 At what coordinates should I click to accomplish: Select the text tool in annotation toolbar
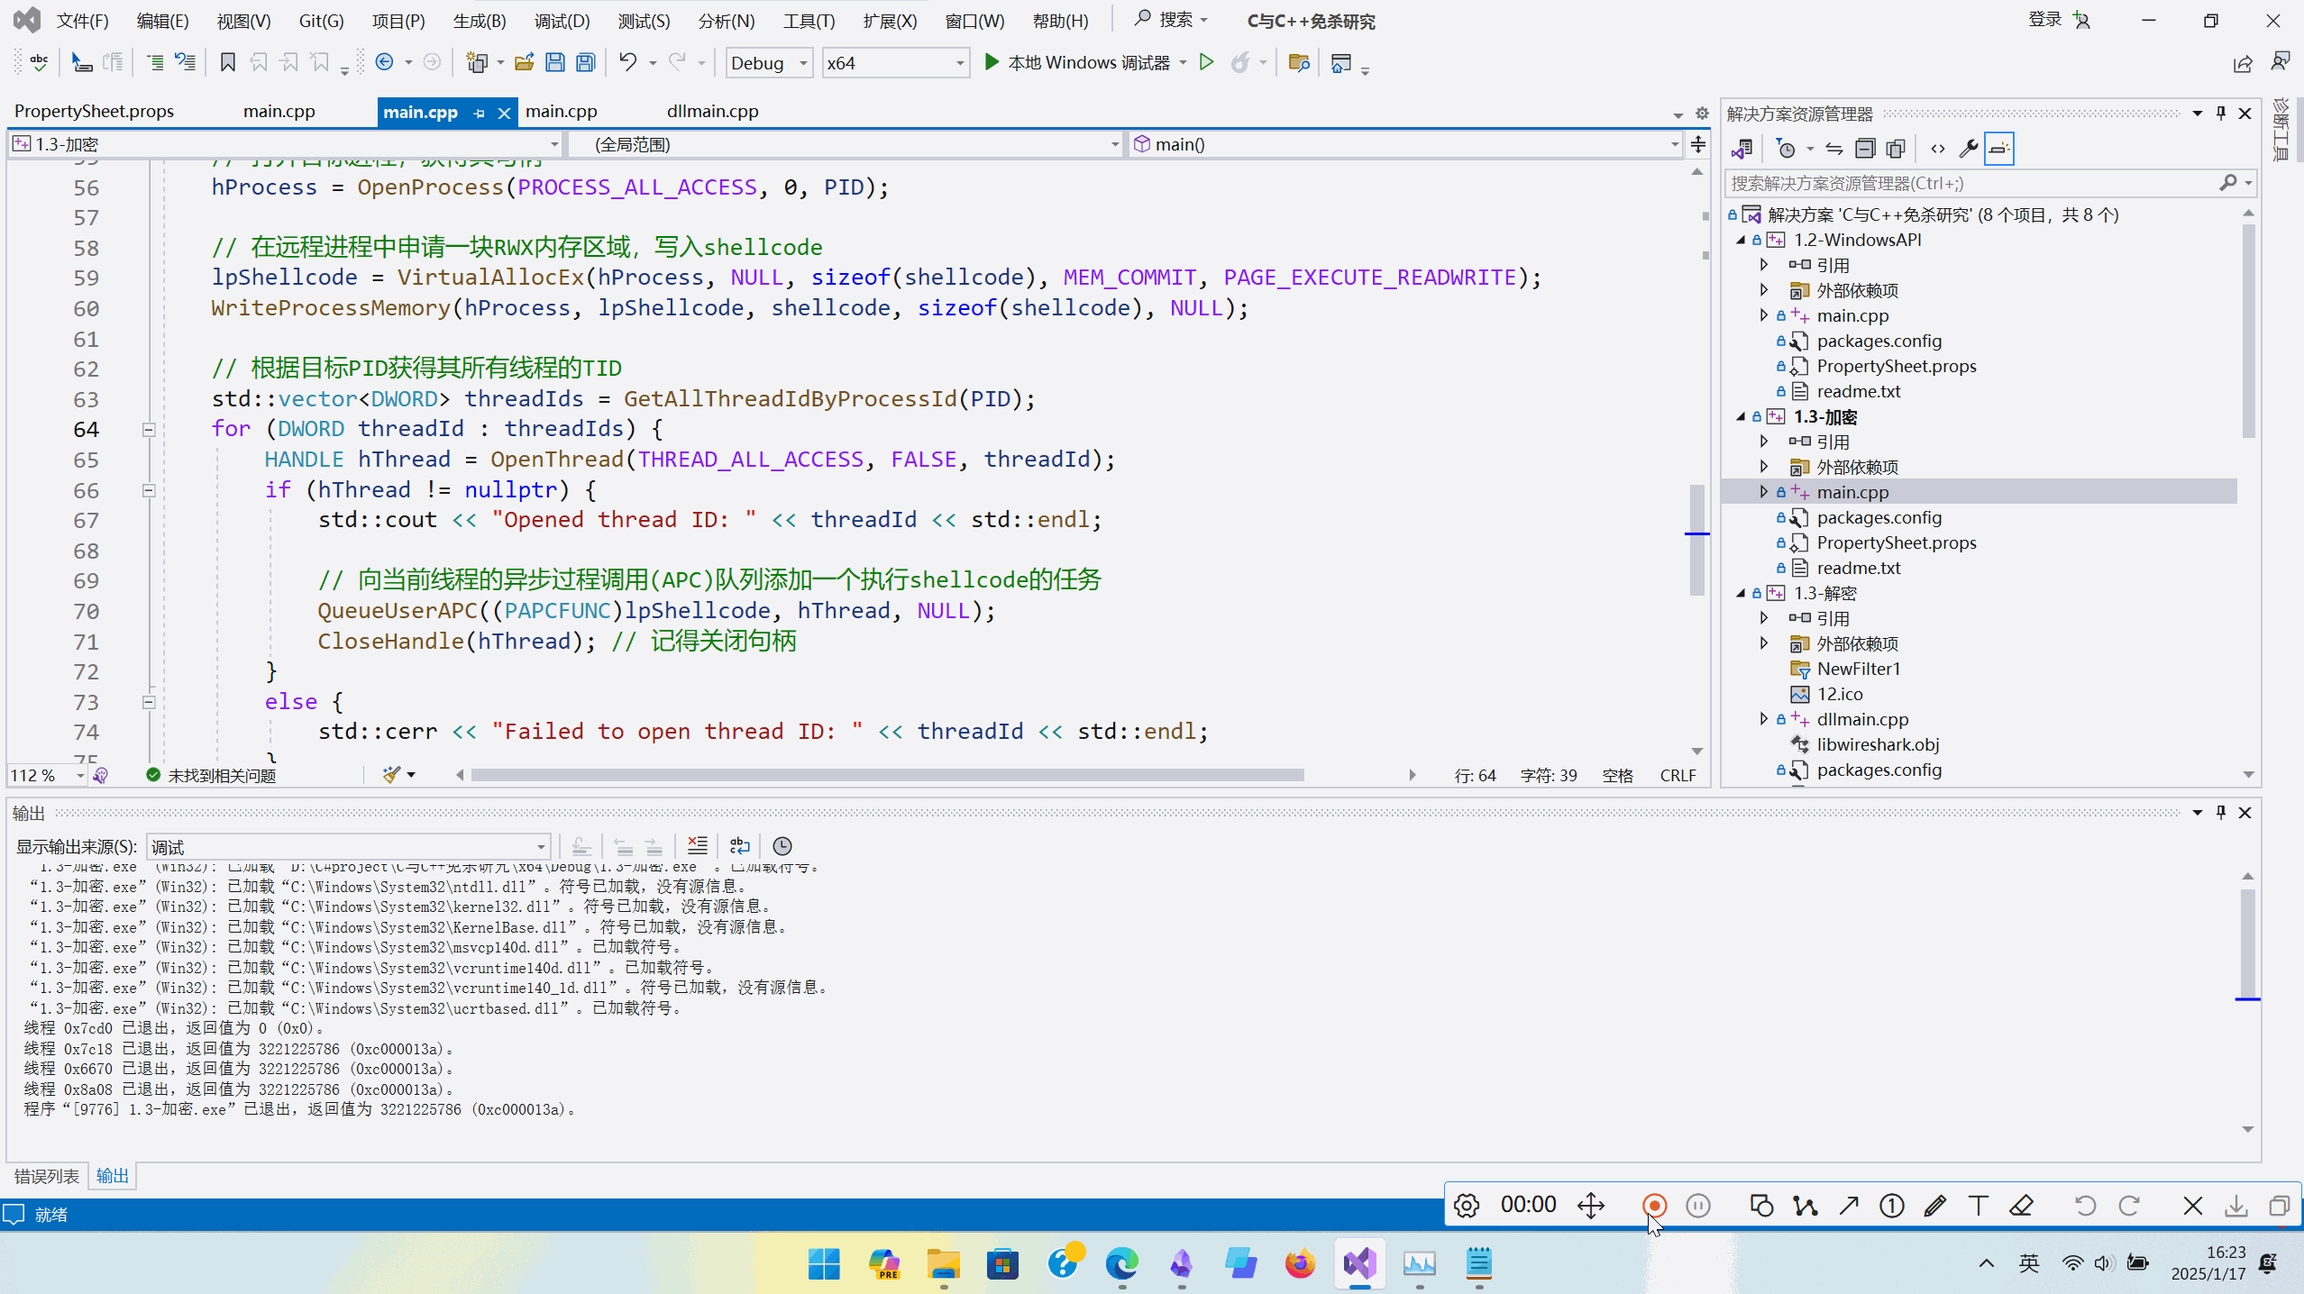click(x=1978, y=1206)
